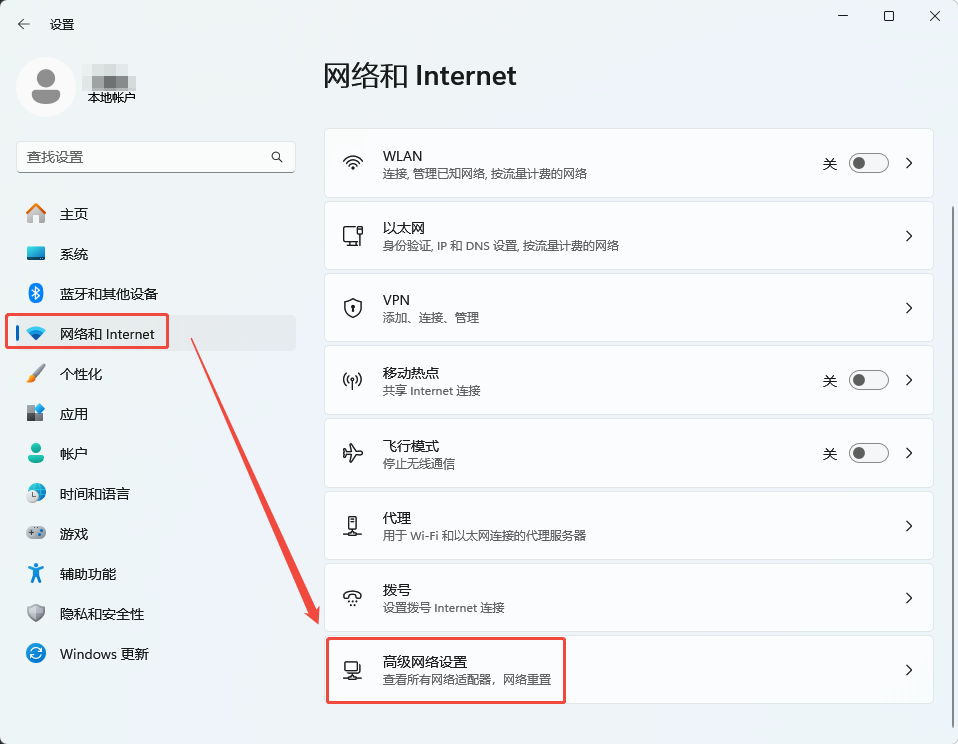Click the proxy (代理) title text

pos(397,518)
